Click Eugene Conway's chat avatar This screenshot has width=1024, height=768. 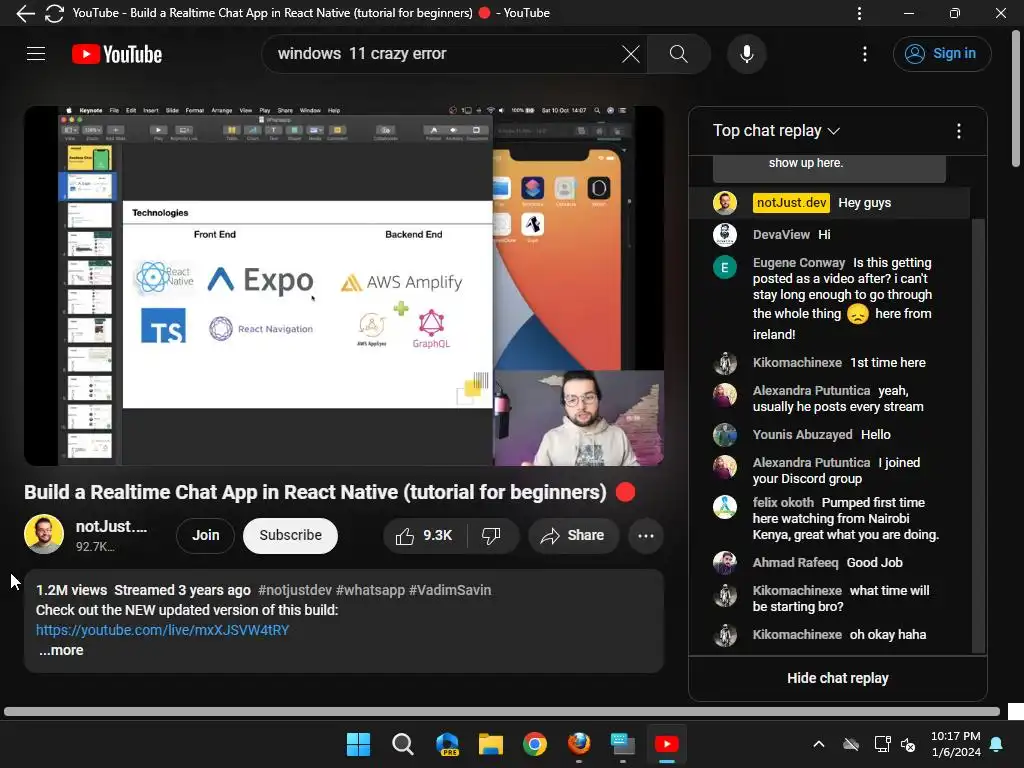point(725,267)
